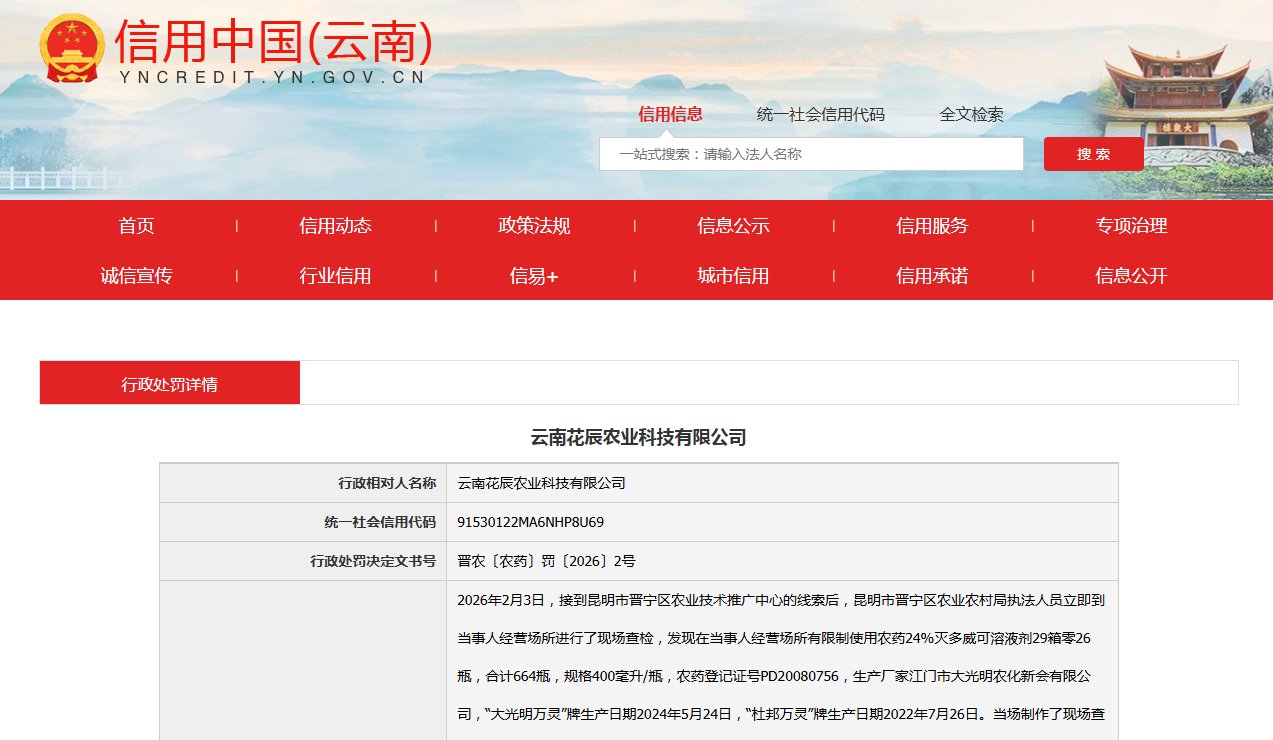Select document number 晋农〔农药〕罚〔2026〕2号
Image resolution: width=1273 pixels, height=740 pixels.
546,561
